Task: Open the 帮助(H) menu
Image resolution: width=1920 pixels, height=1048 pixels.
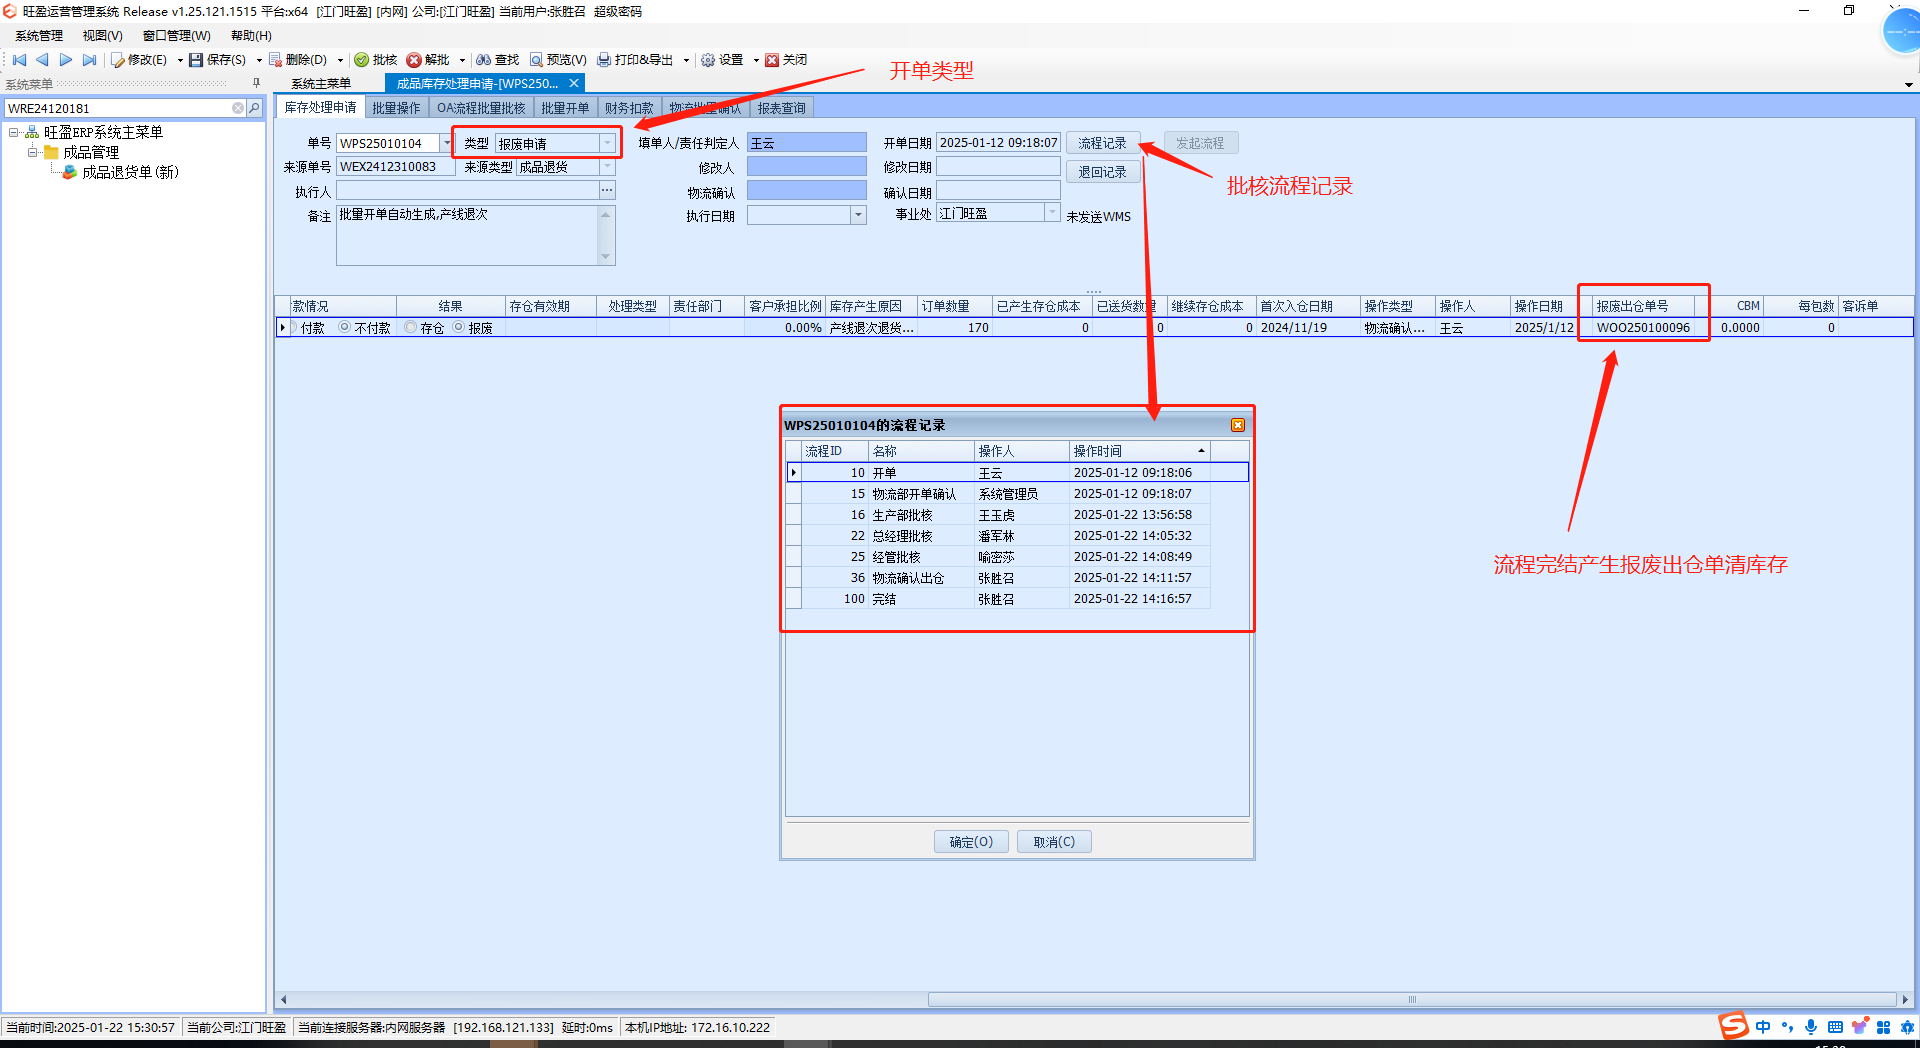Action: coord(251,36)
